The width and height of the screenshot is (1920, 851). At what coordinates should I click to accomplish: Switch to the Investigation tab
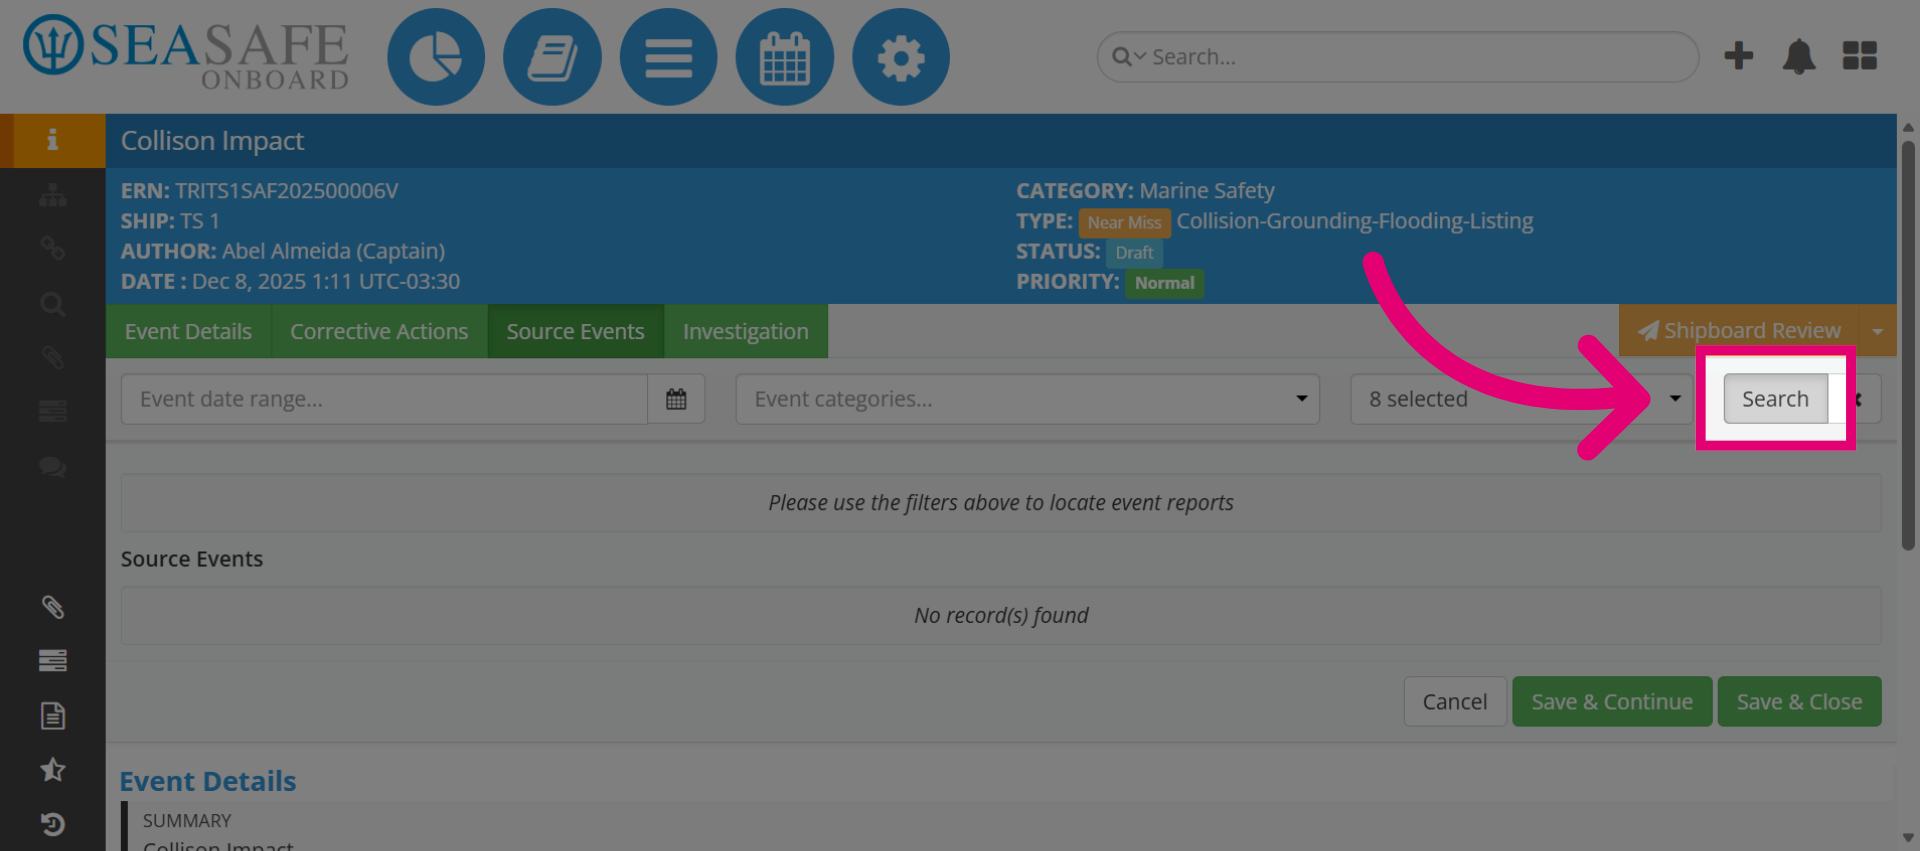tap(745, 331)
